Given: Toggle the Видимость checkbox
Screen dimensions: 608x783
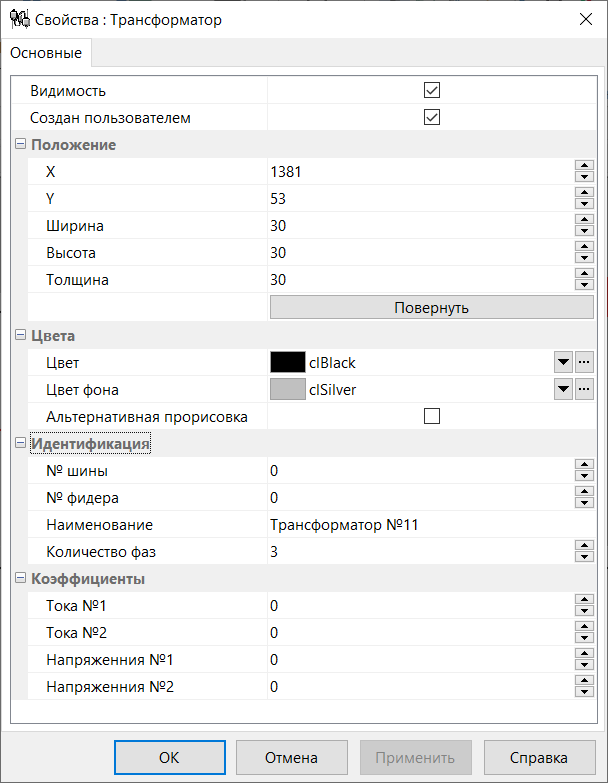Looking at the screenshot, I should pyautogui.click(x=432, y=90).
